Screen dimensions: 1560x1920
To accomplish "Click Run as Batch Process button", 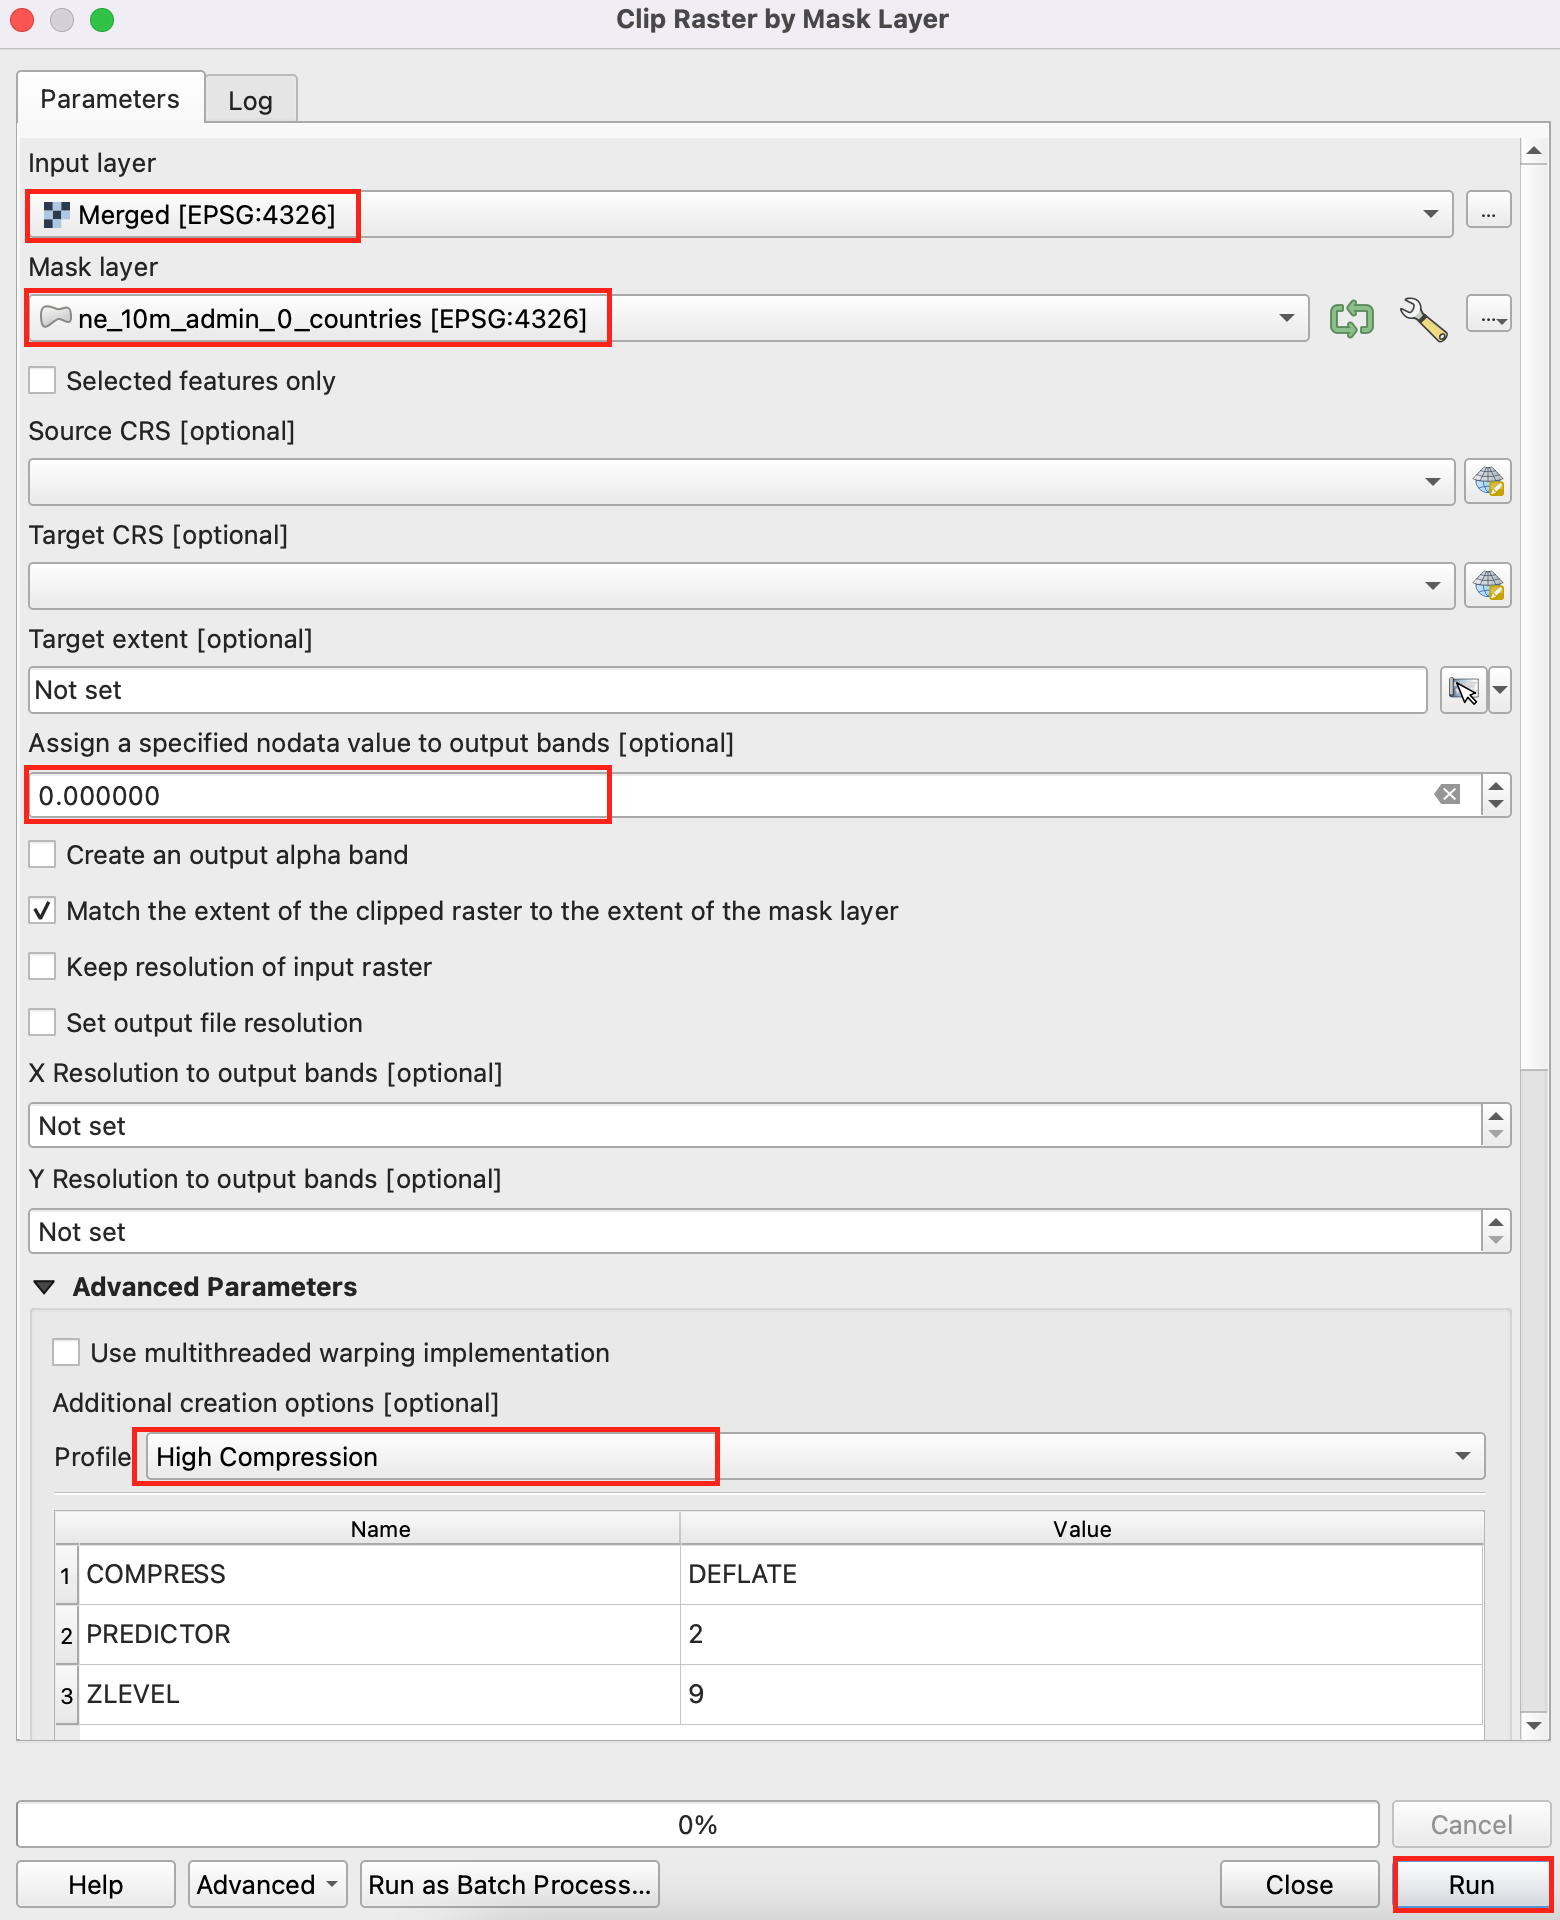I will tap(509, 1885).
